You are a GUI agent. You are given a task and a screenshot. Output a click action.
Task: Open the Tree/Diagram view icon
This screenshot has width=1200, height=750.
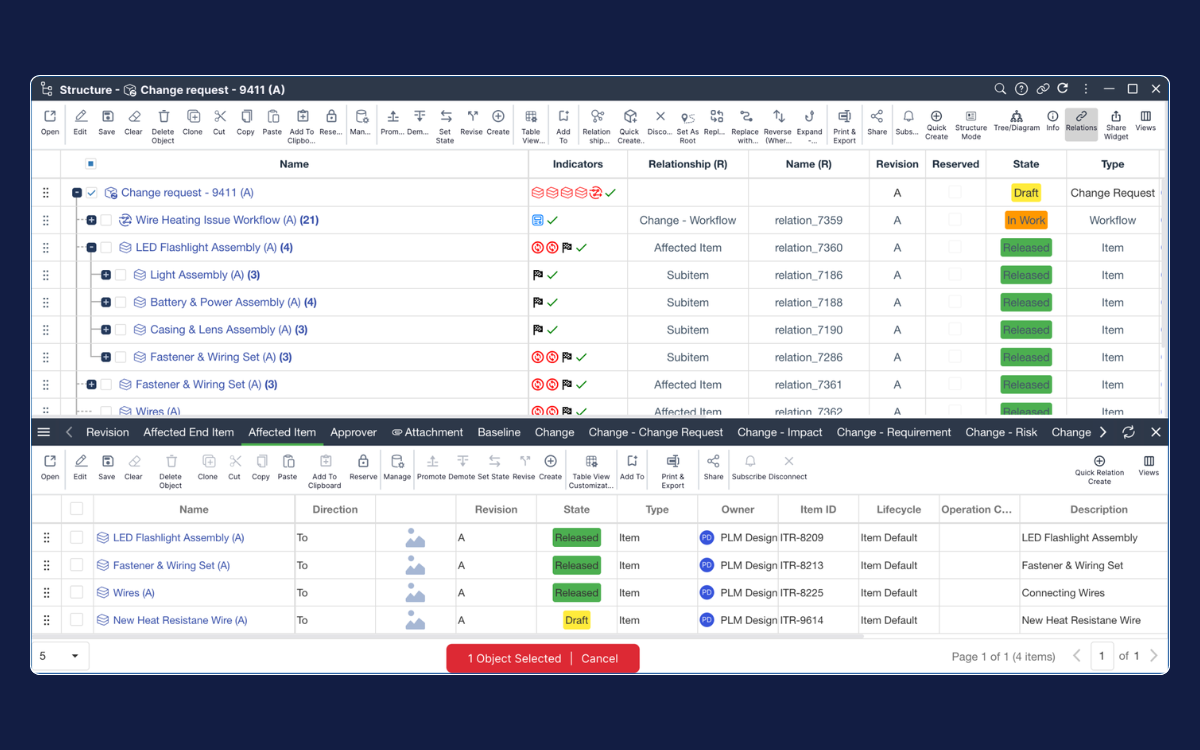(1016, 118)
